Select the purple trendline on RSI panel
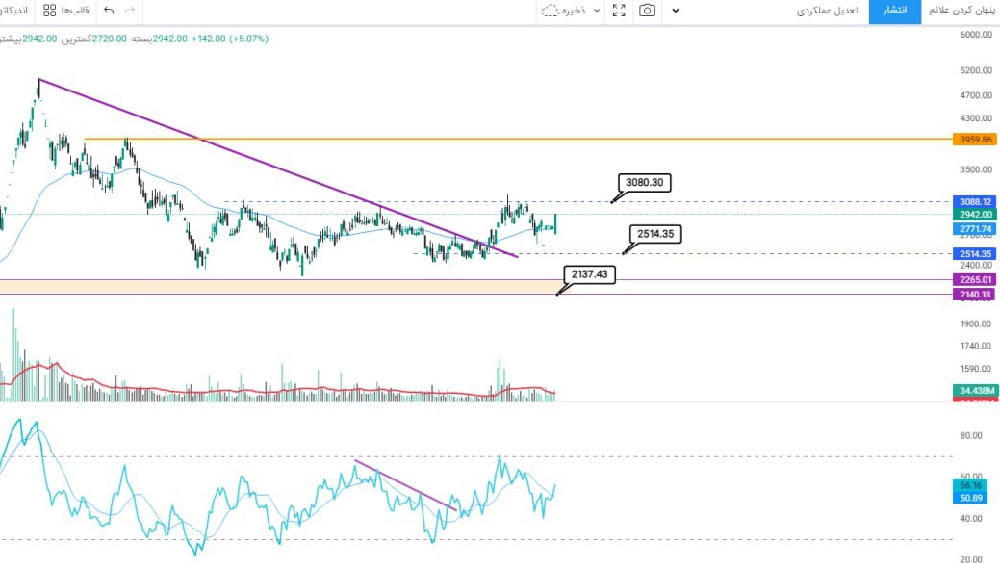This screenshot has height=563, width=1000. pyautogui.click(x=404, y=484)
